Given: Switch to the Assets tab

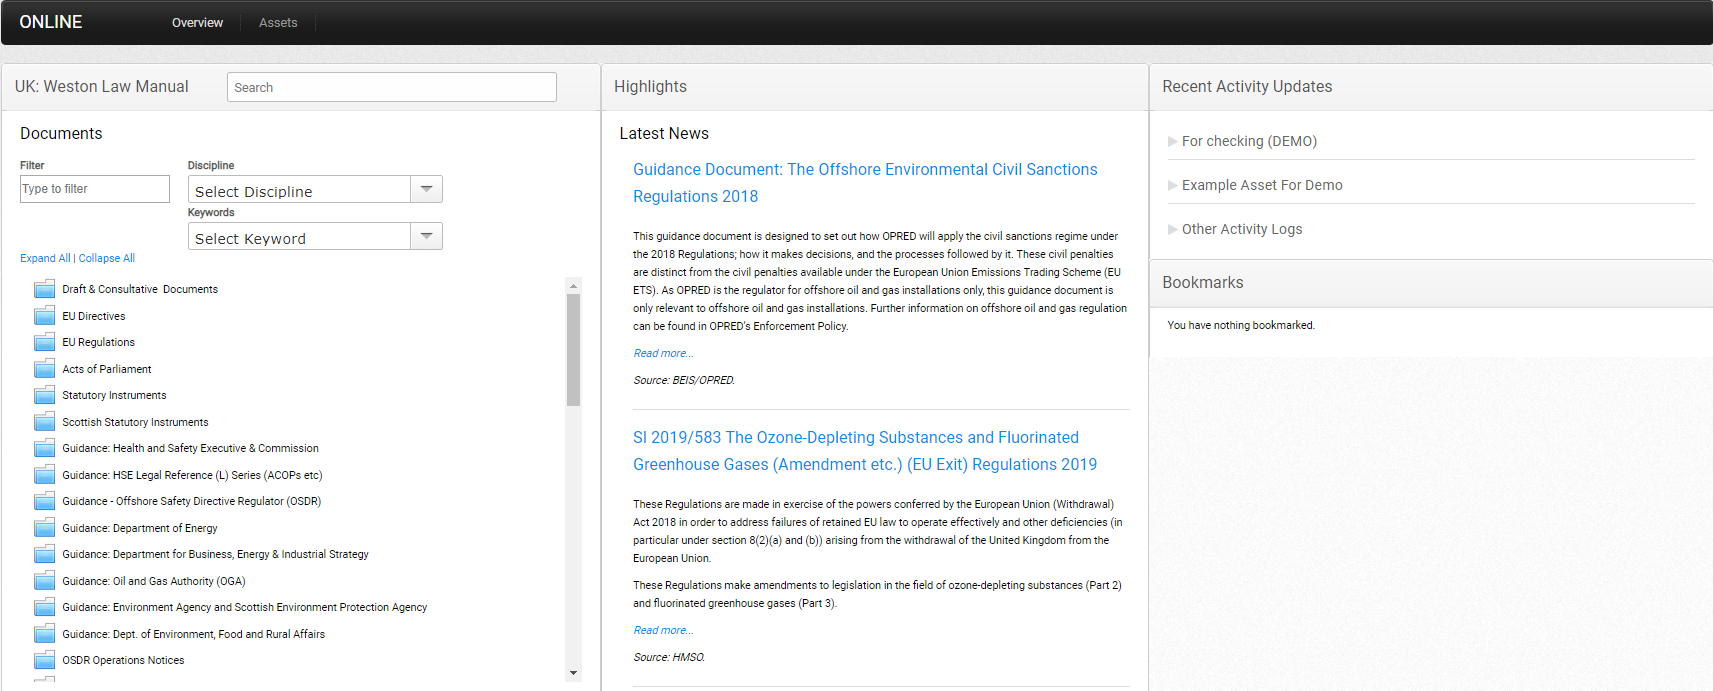Looking at the screenshot, I should [278, 23].
